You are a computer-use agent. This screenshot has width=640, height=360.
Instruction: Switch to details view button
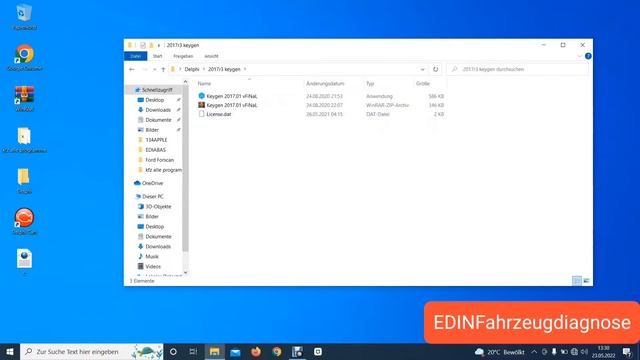577,281
